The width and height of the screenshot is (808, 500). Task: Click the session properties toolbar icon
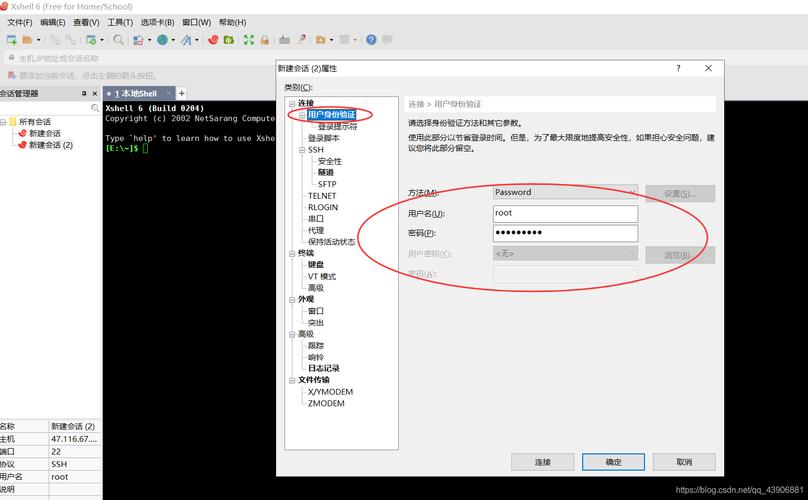[x=91, y=40]
